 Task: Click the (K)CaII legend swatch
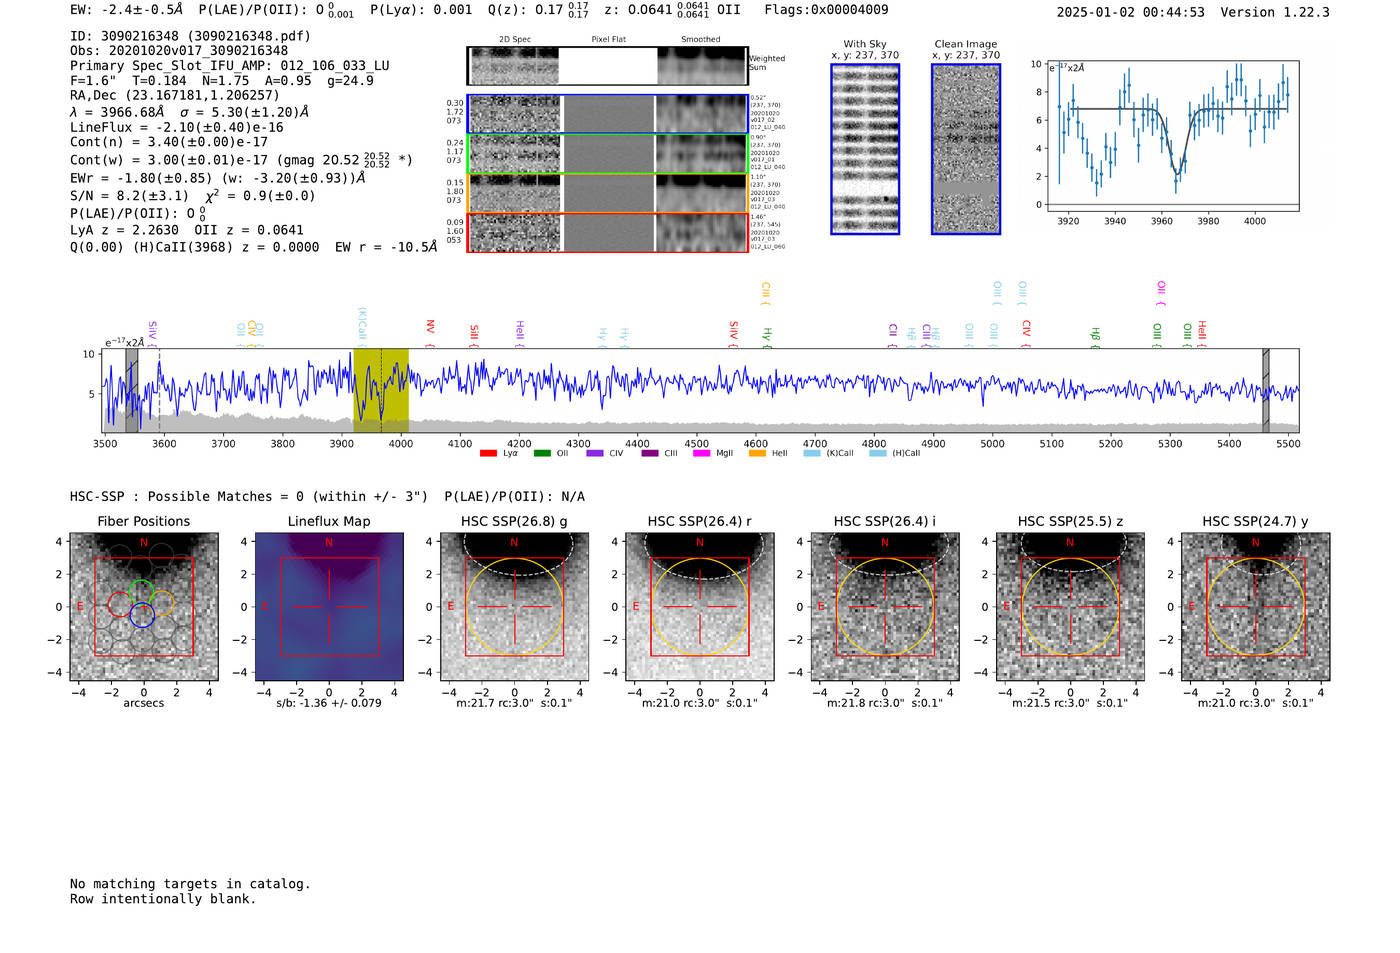(812, 453)
